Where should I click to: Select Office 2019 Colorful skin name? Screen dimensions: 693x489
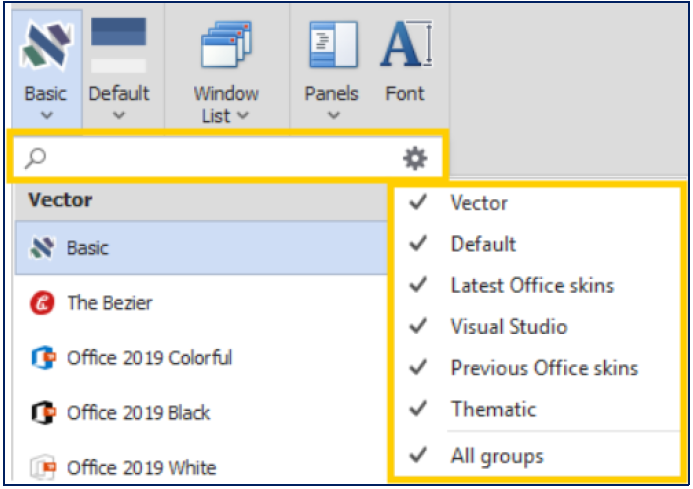click(x=149, y=358)
